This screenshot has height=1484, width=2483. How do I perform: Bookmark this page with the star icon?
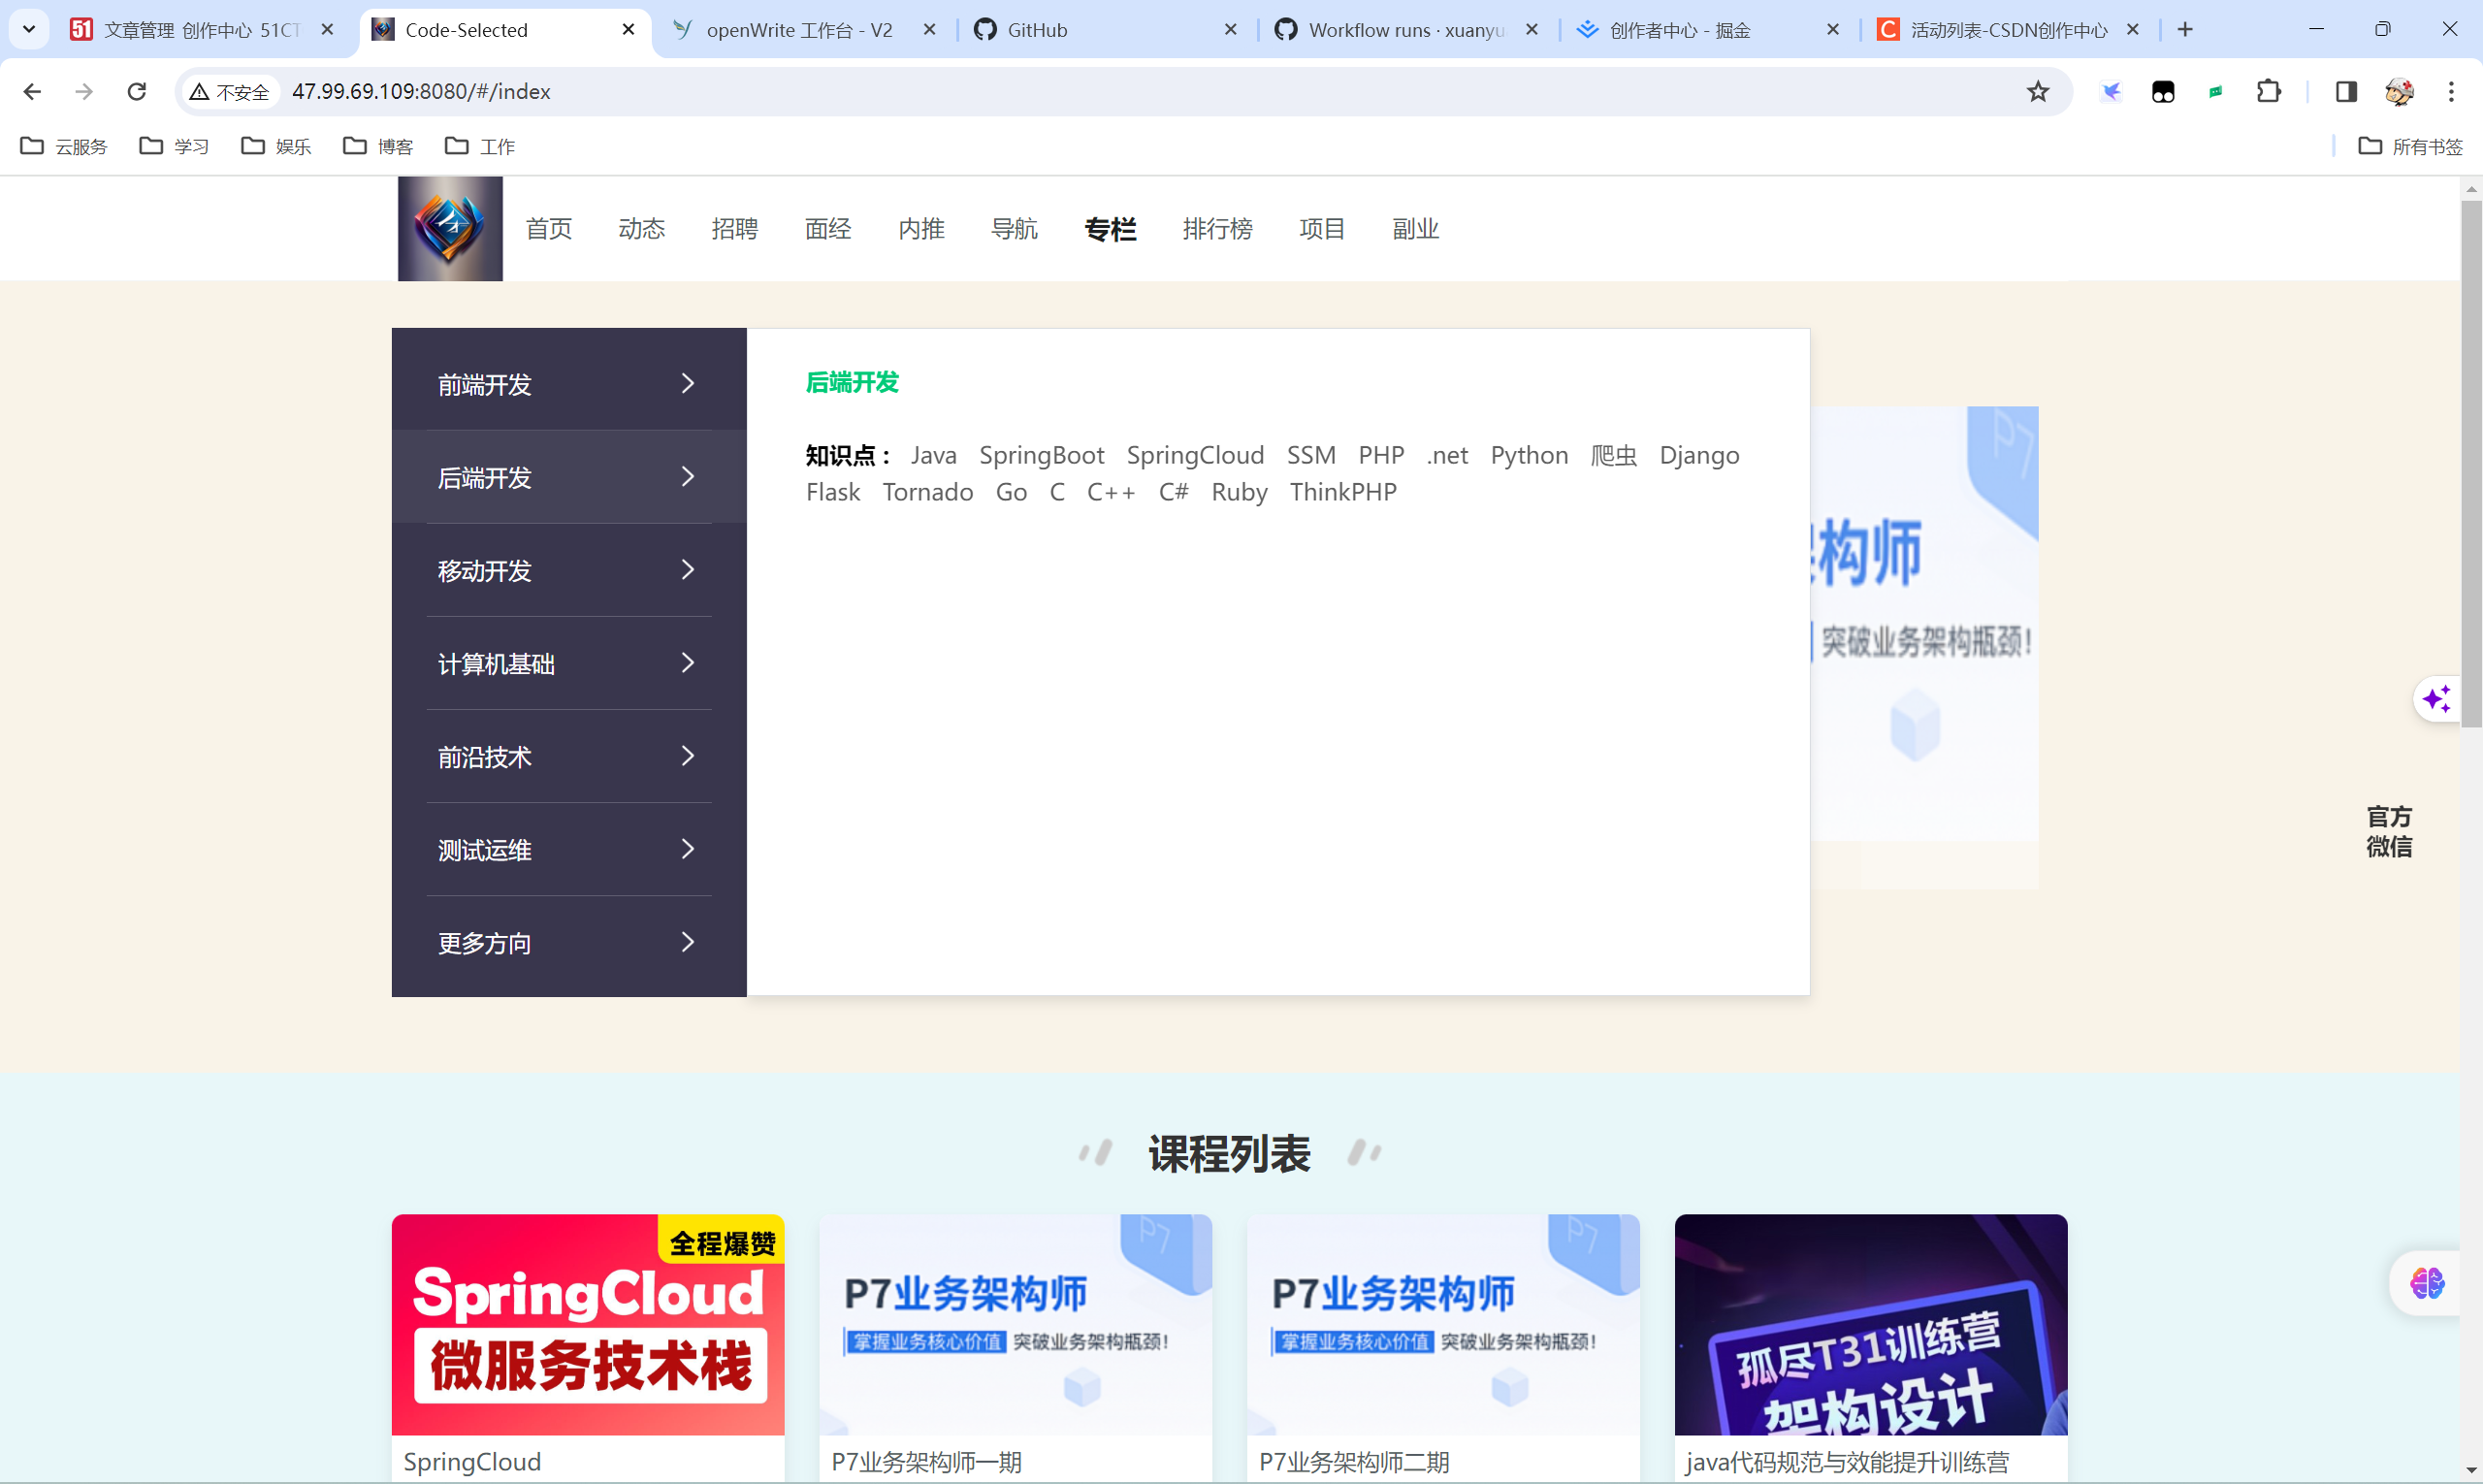click(2039, 91)
